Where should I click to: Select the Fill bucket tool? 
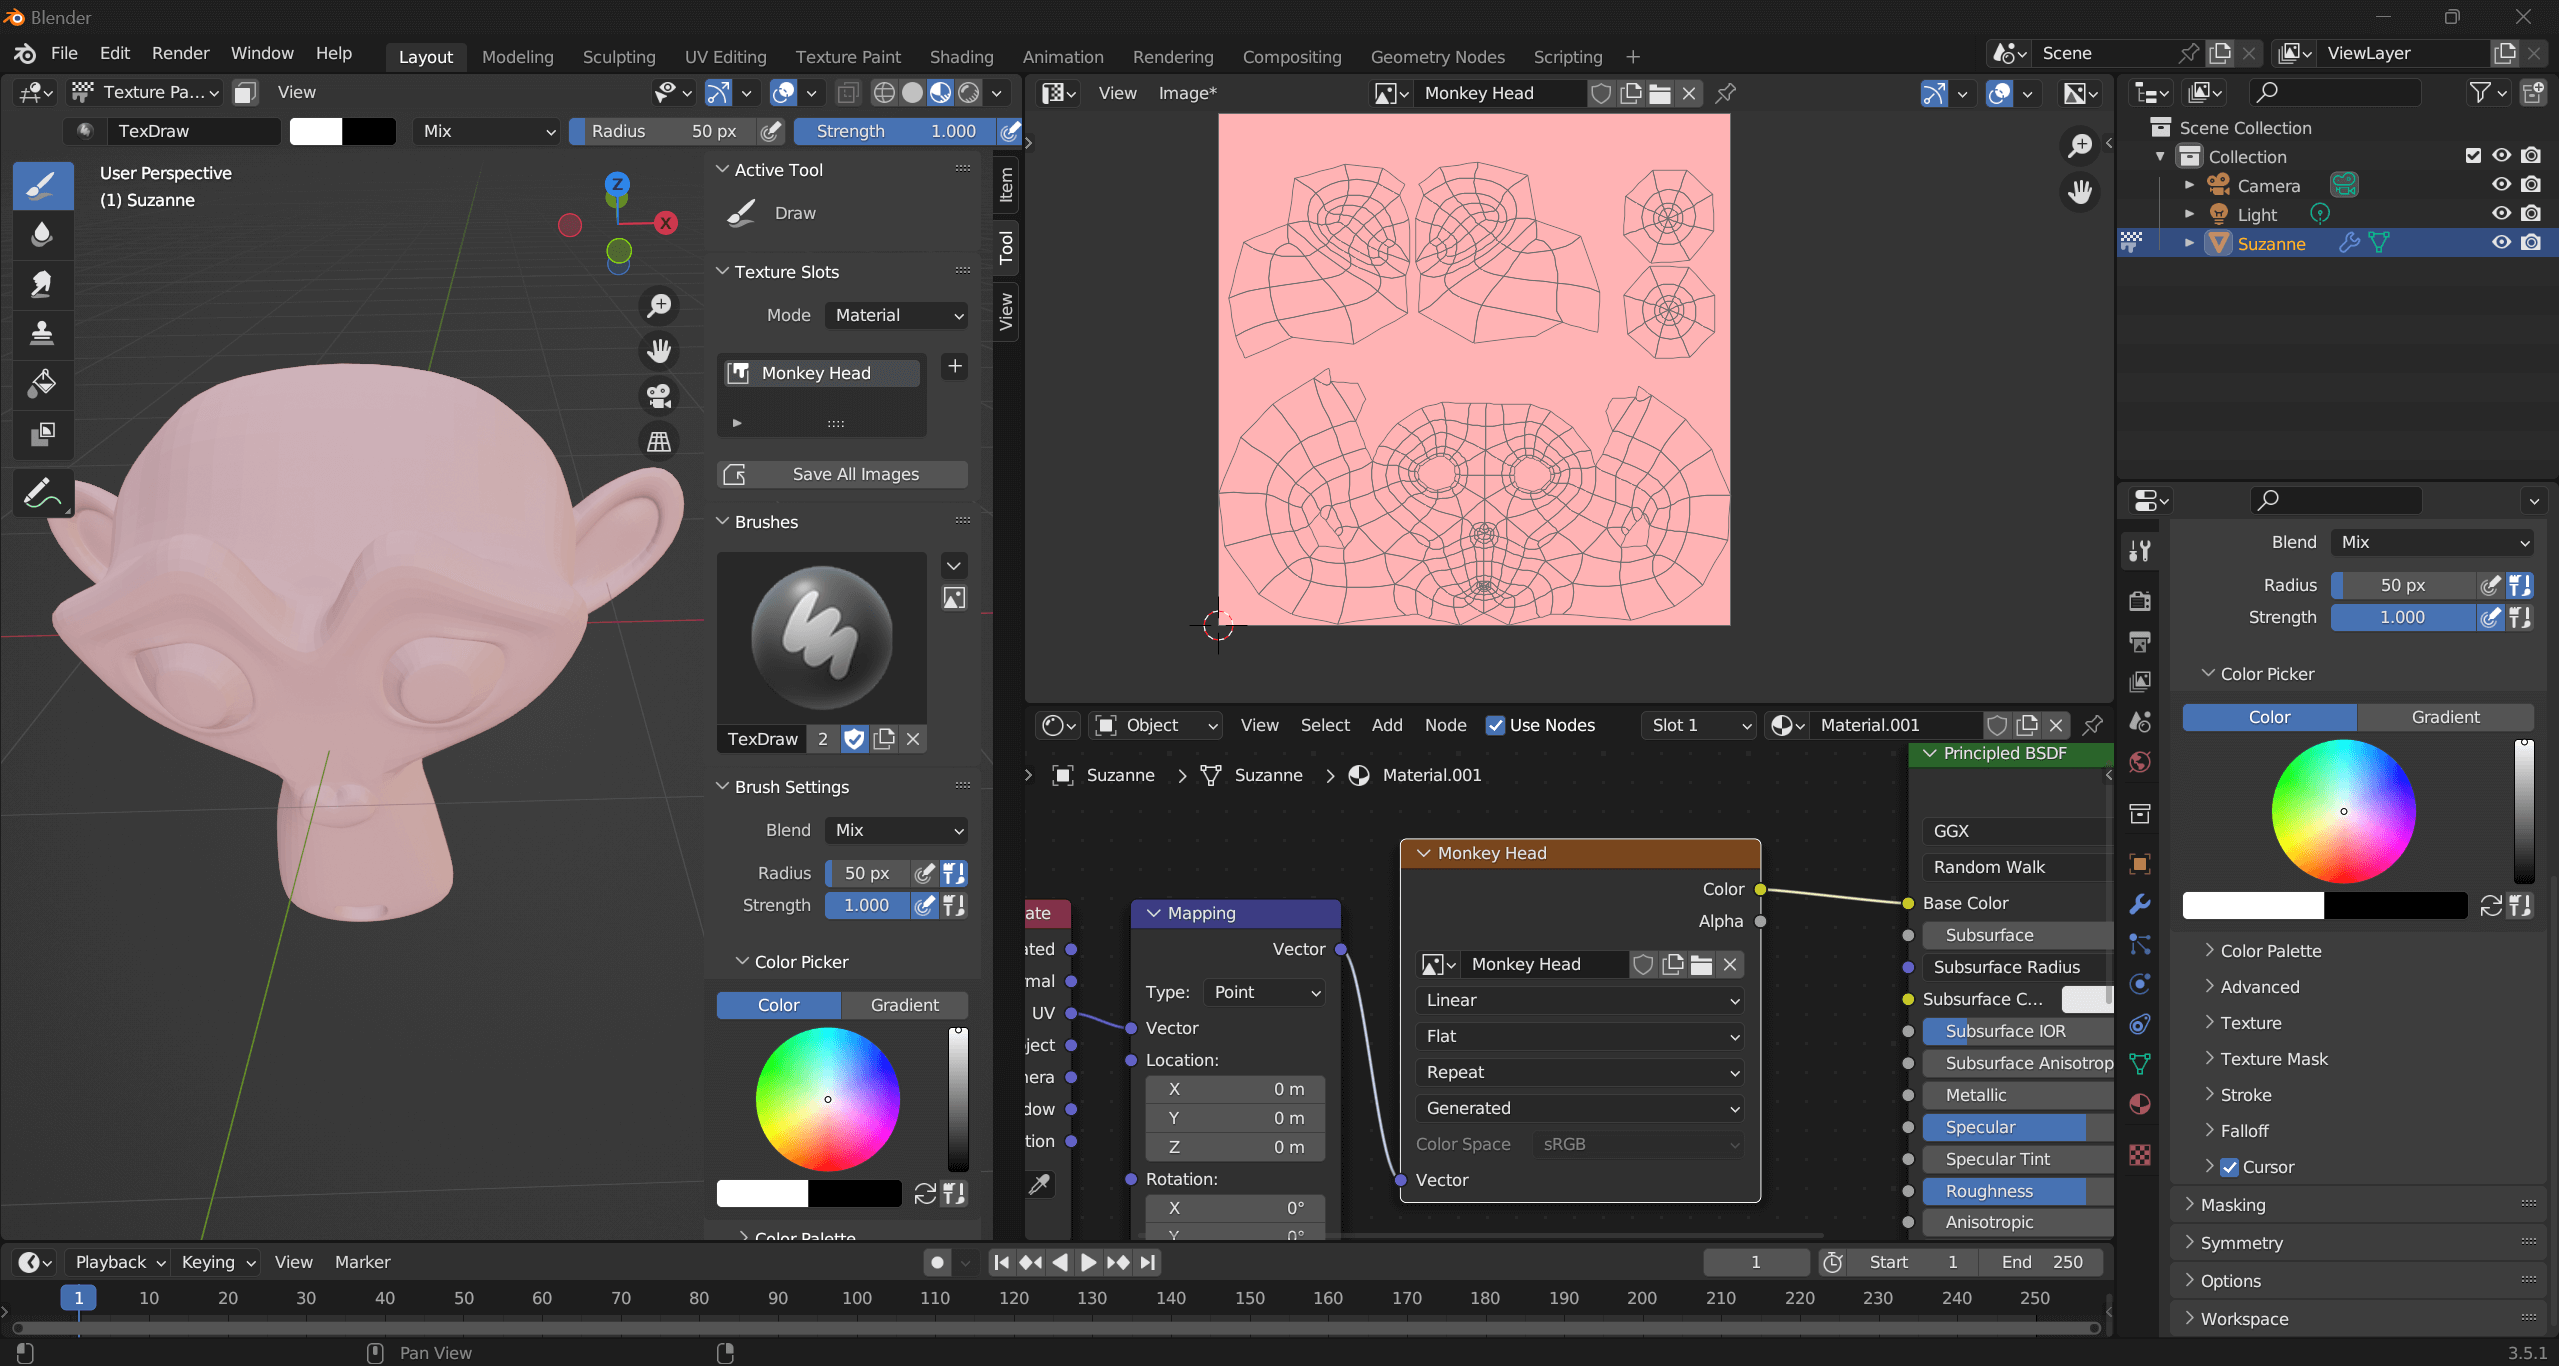(42, 384)
